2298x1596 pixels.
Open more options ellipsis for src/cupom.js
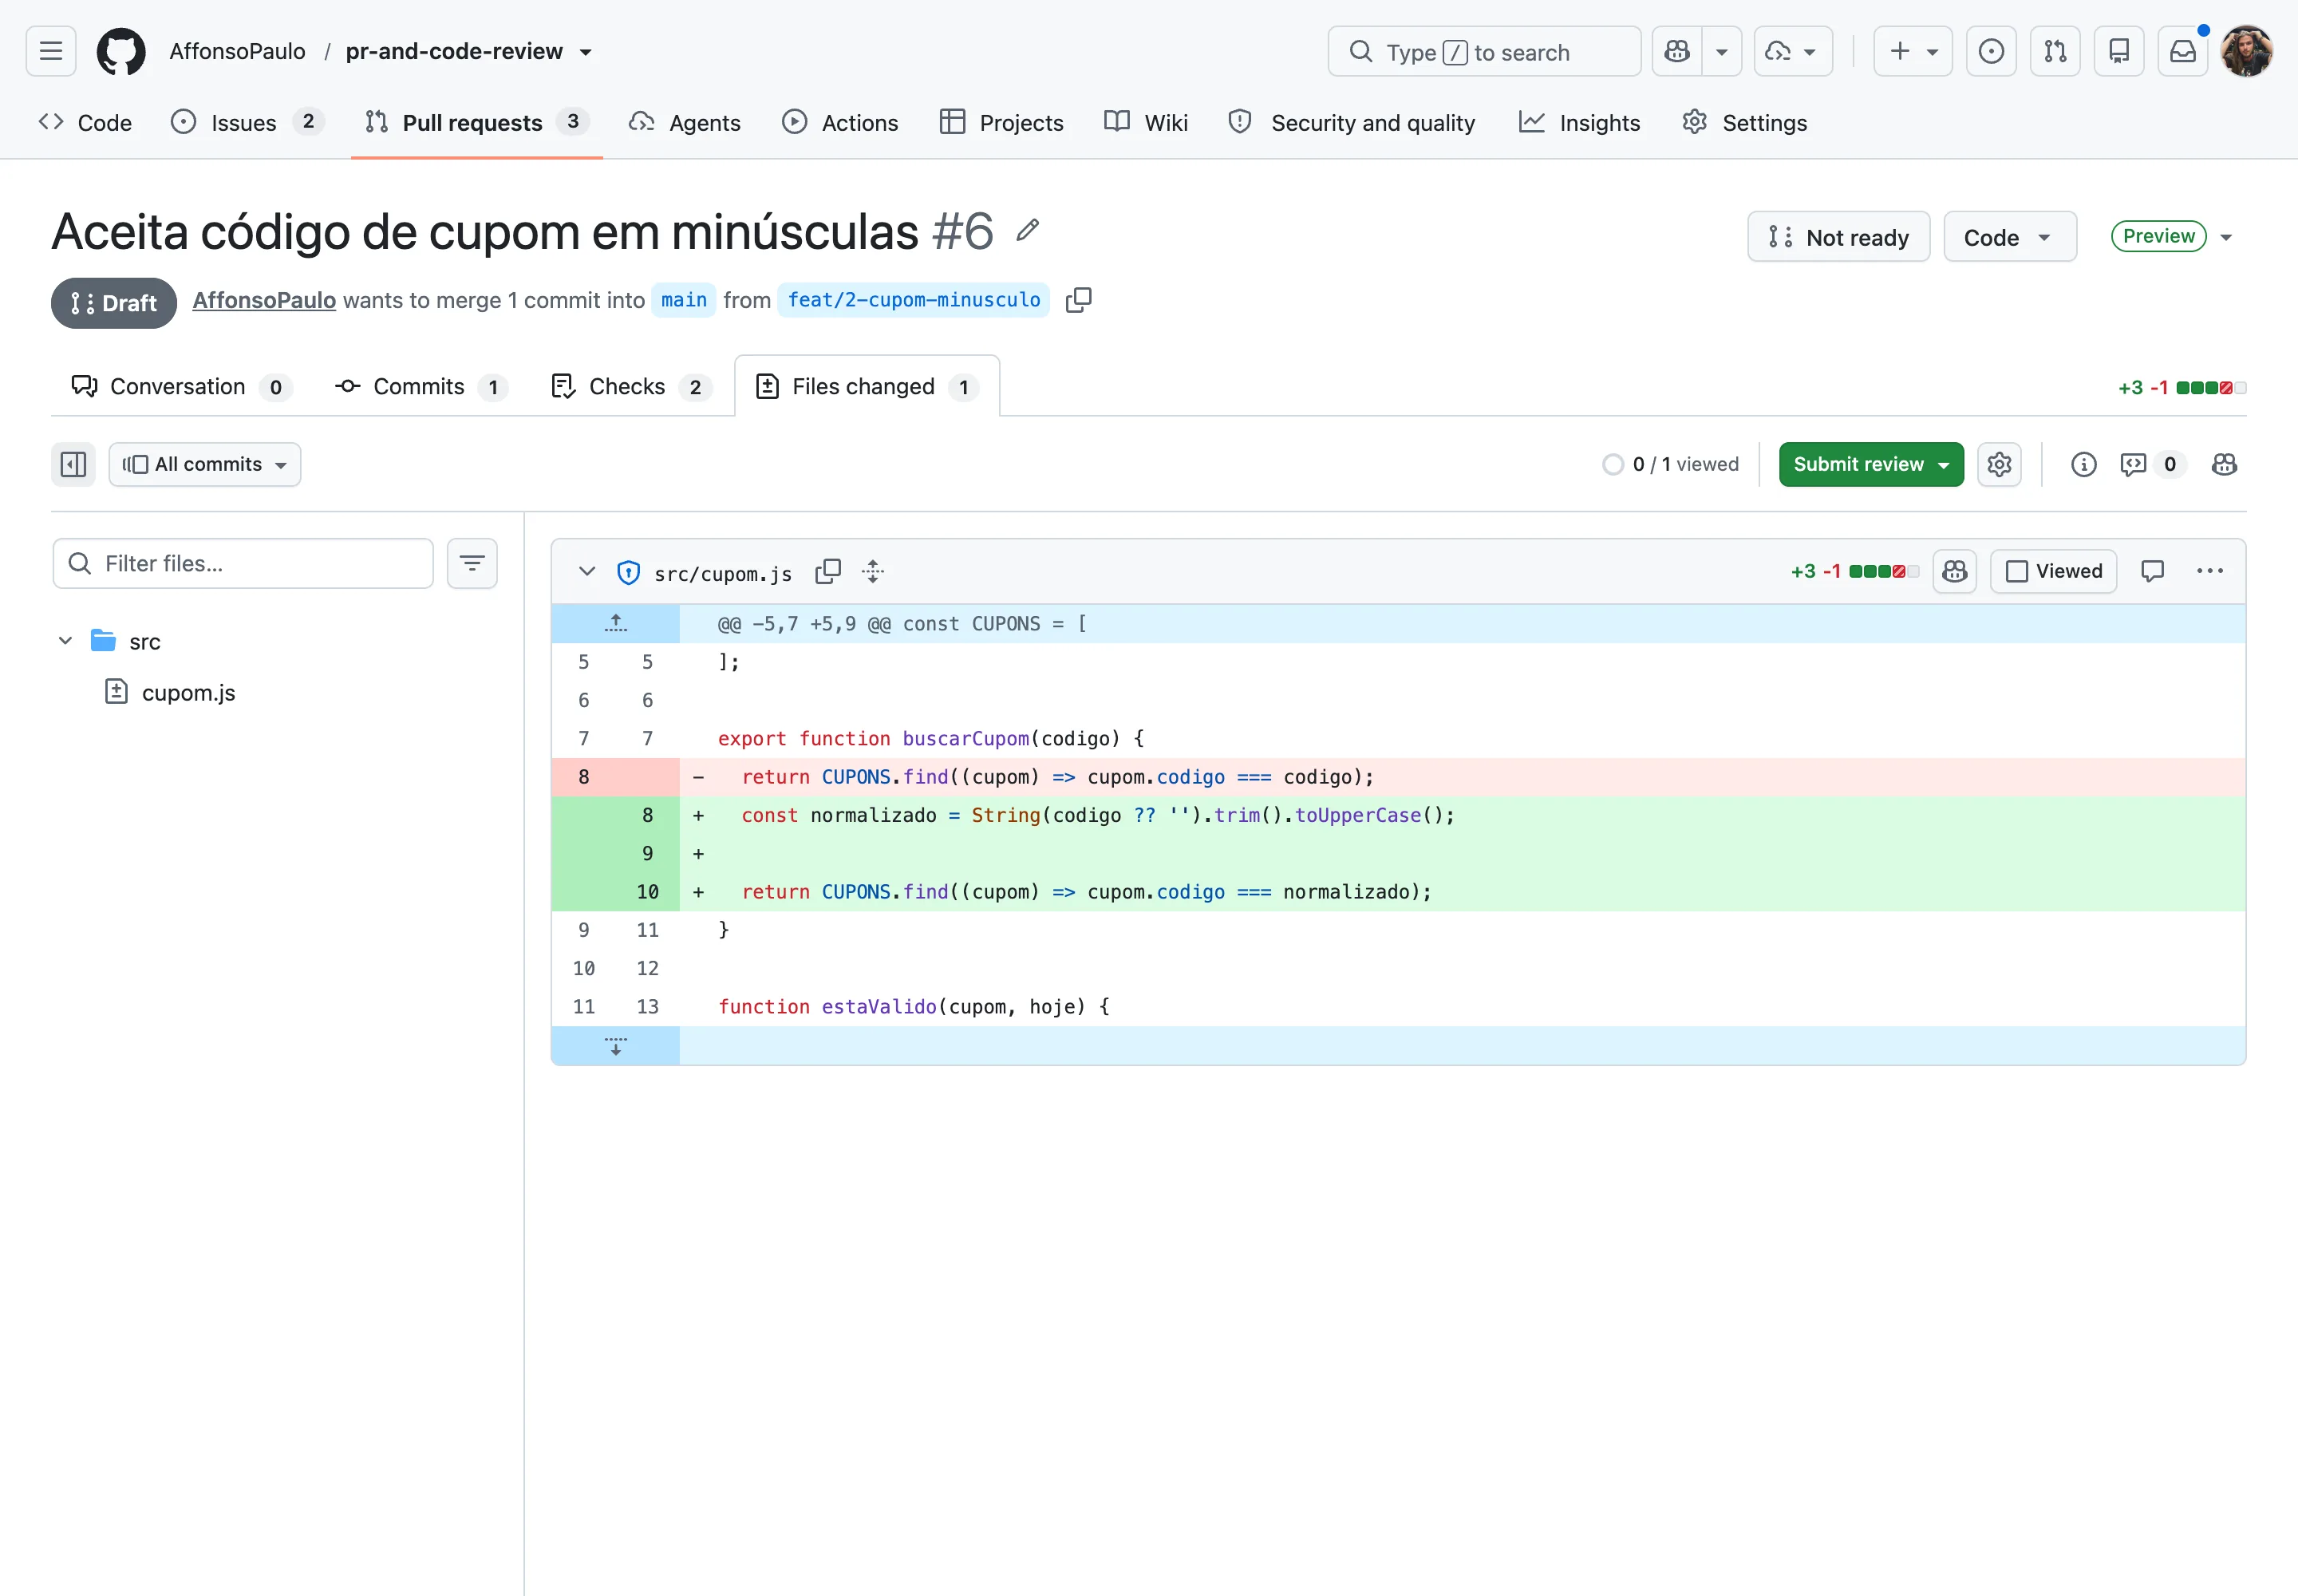click(2209, 571)
